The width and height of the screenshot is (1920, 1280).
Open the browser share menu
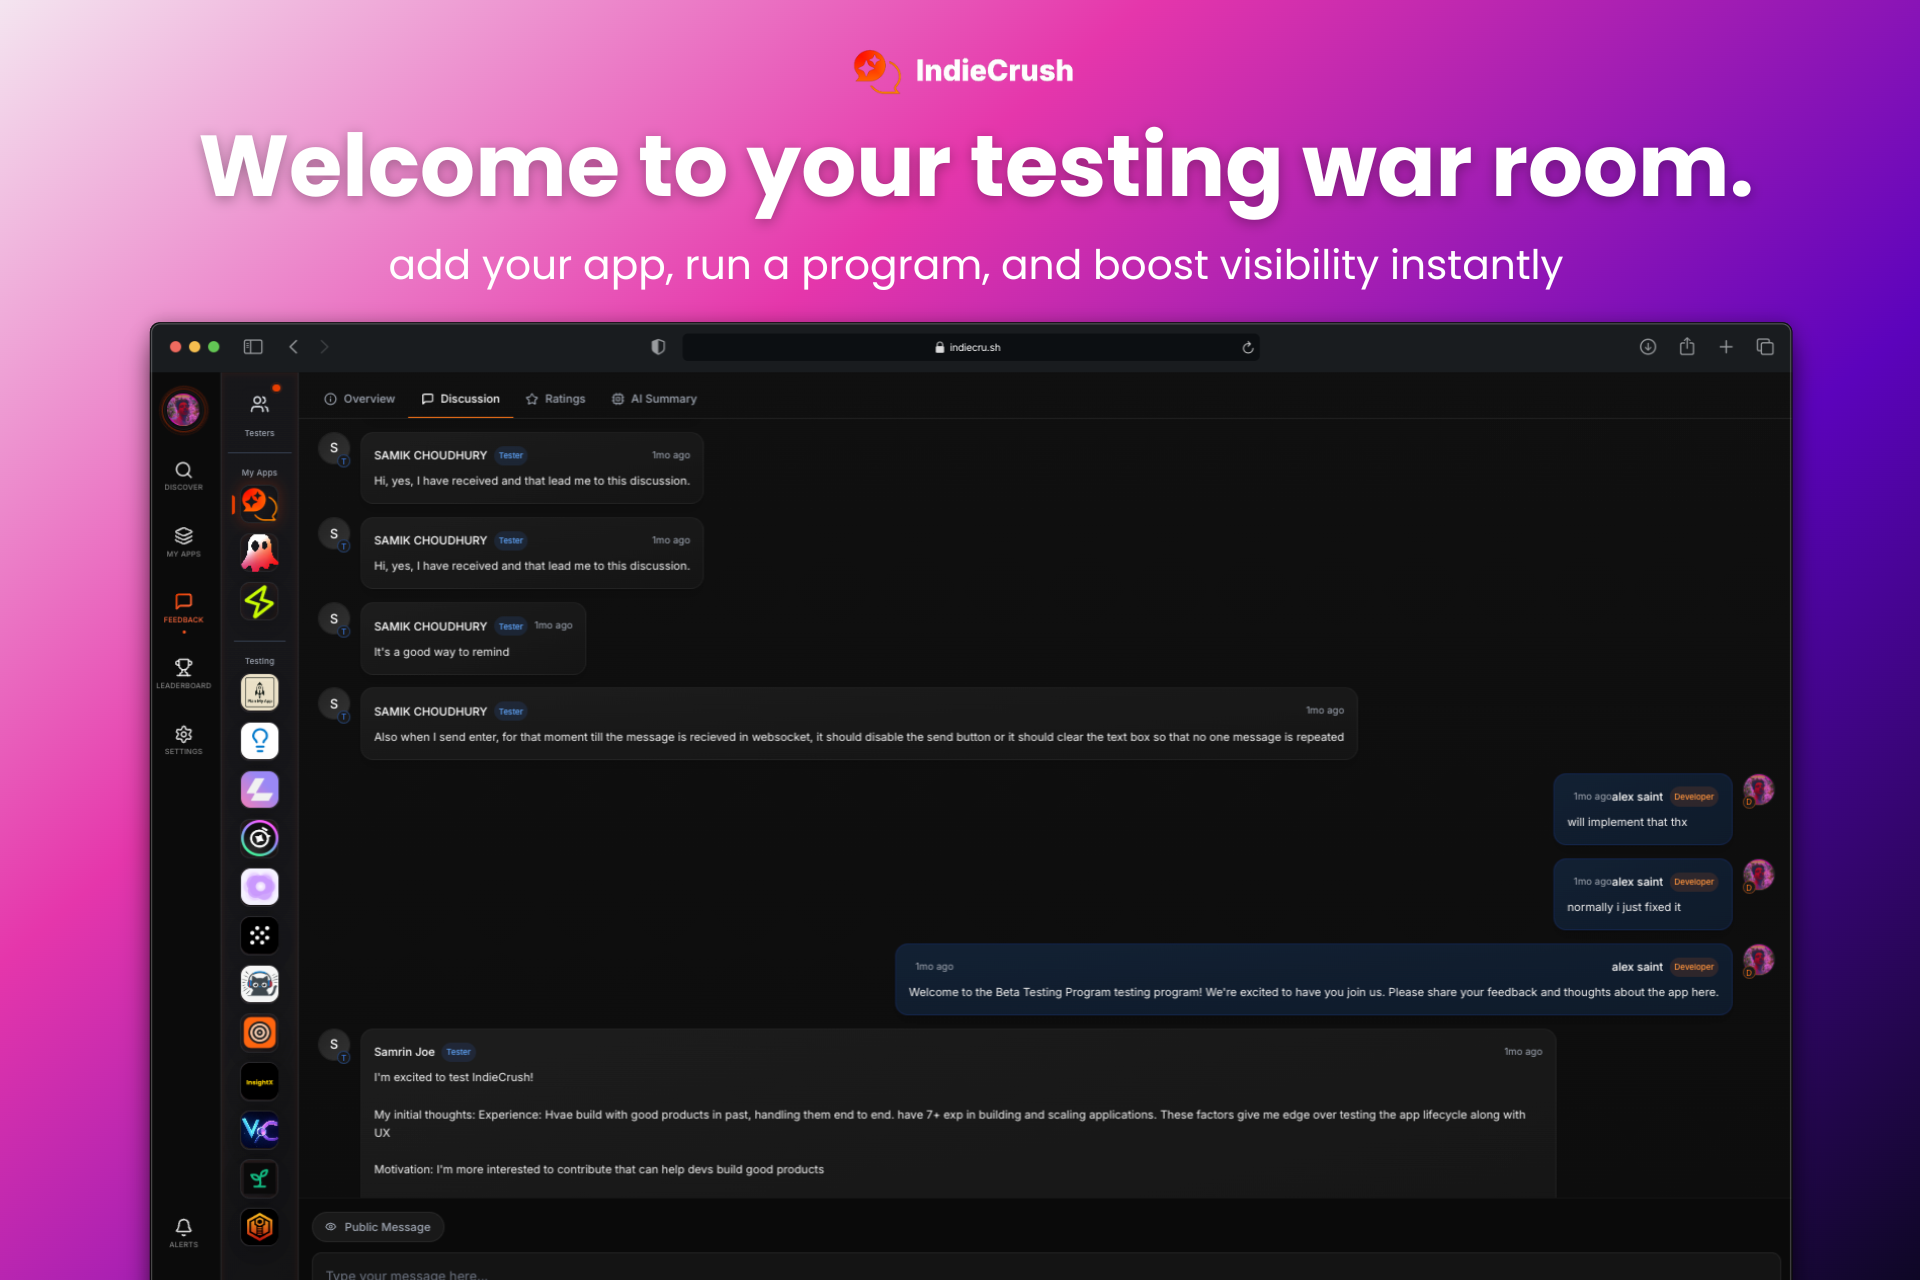click(1687, 347)
